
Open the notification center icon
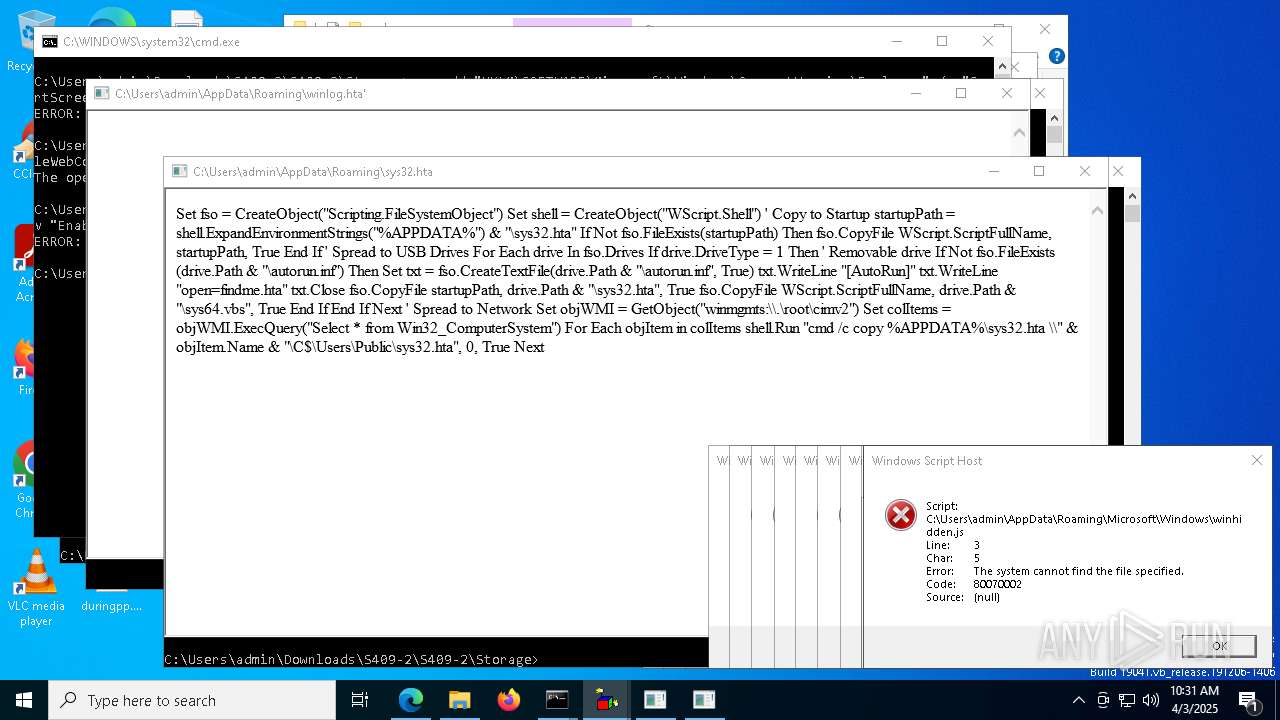pyautogui.click(x=1248, y=700)
